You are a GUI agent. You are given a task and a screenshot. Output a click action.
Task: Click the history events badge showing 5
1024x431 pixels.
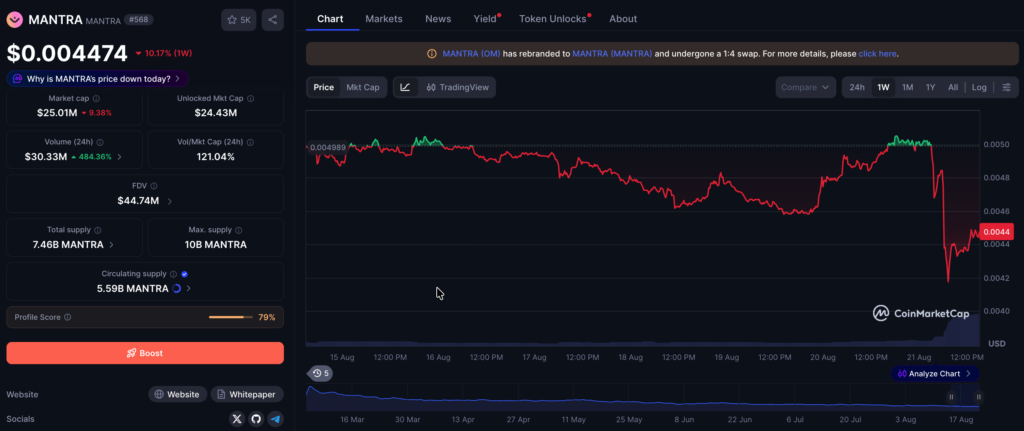[321, 374]
